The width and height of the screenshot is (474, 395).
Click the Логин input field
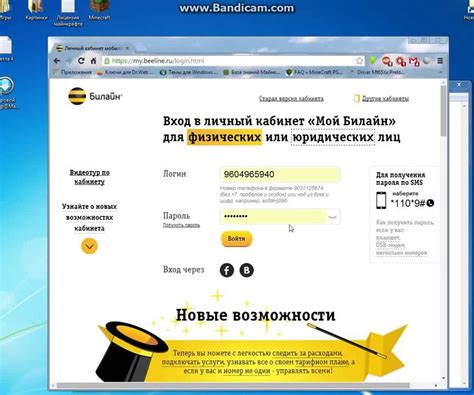point(280,174)
